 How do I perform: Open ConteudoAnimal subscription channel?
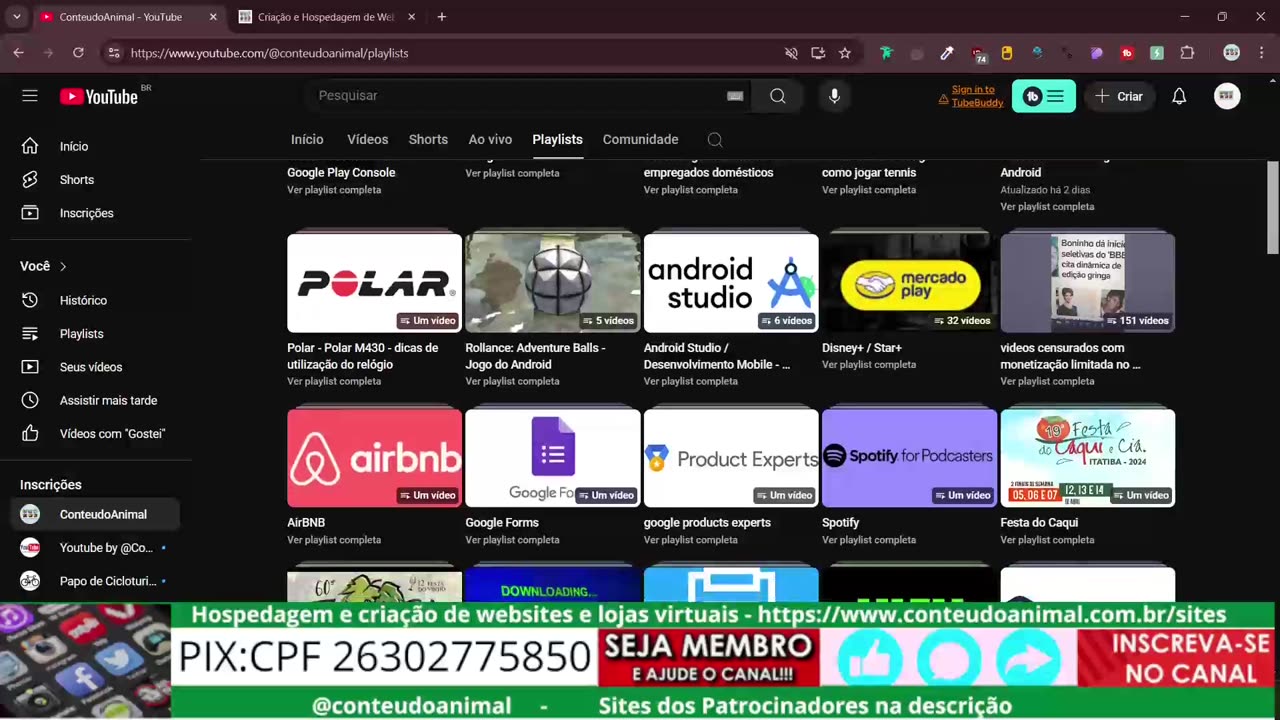point(96,514)
